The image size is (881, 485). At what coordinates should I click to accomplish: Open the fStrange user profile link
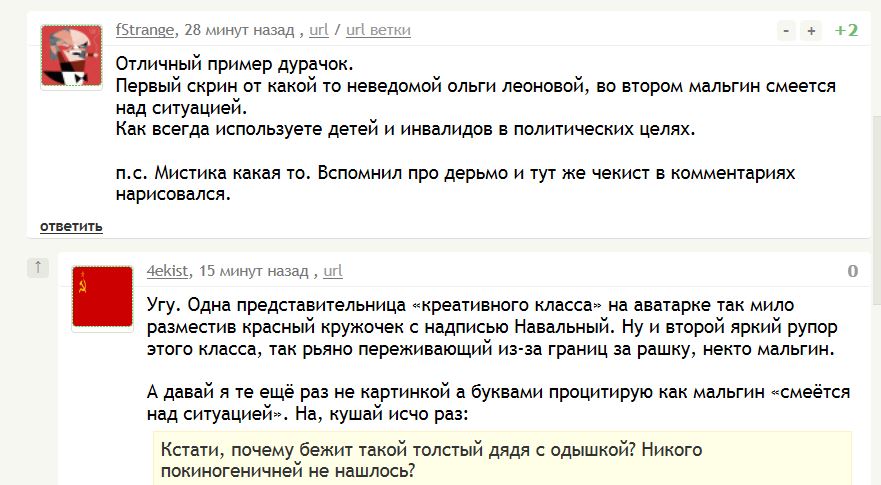pos(145,30)
